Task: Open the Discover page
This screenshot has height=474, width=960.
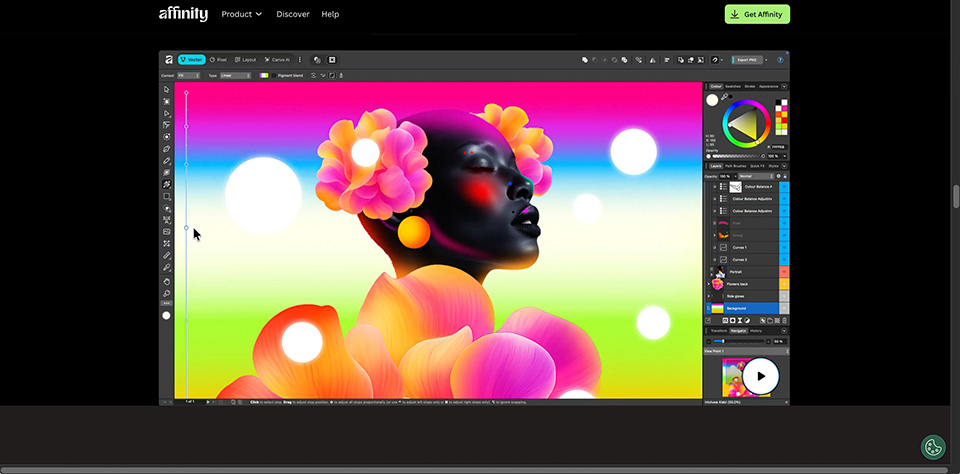Action: click(293, 14)
